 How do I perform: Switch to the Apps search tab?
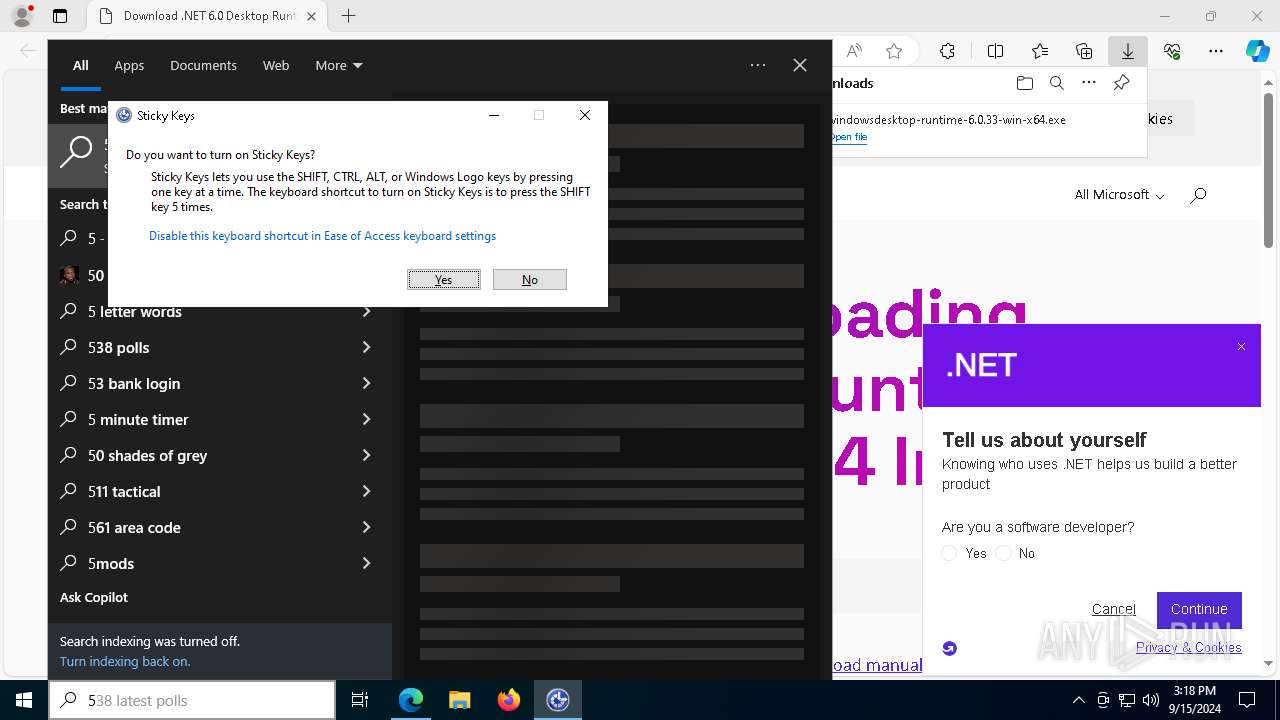(129, 65)
